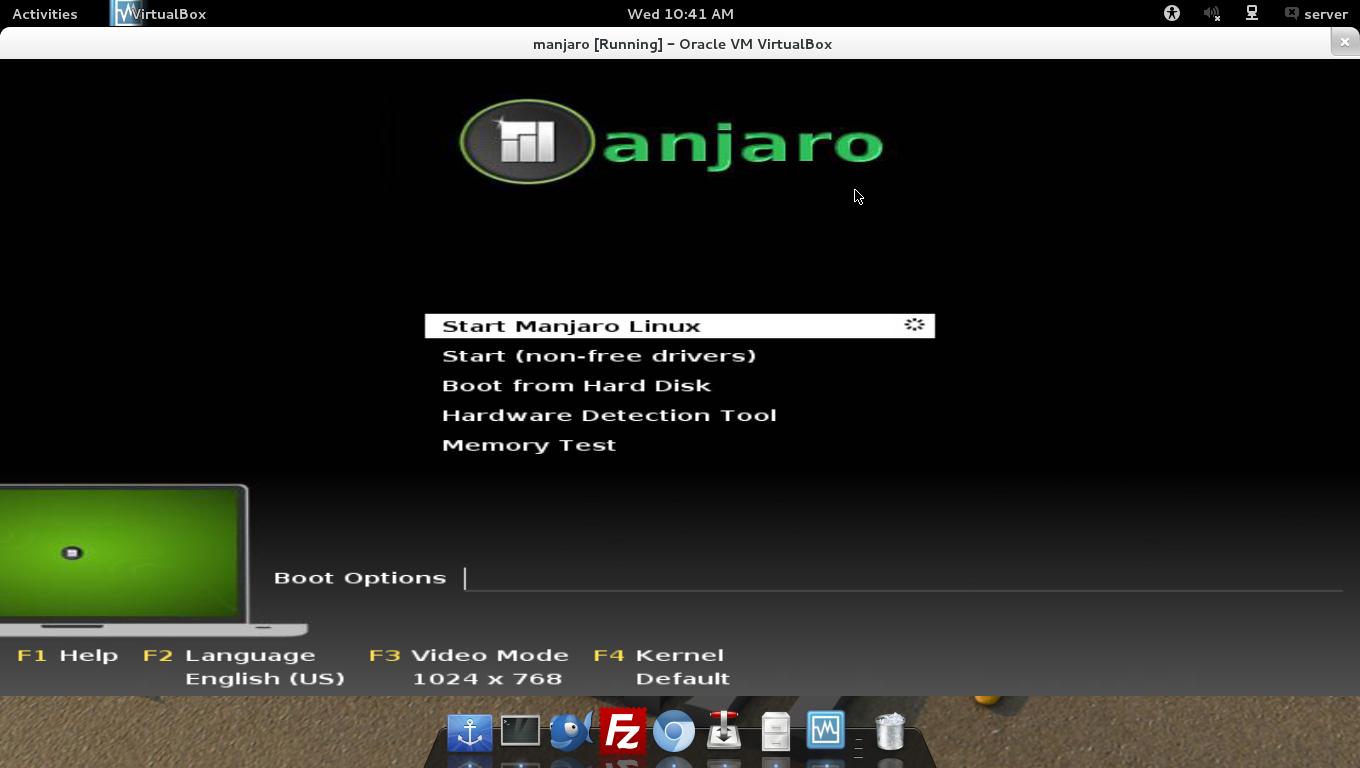Open the Trash bin in the dock
The width and height of the screenshot is (1360, 768).
click(889, 731)
